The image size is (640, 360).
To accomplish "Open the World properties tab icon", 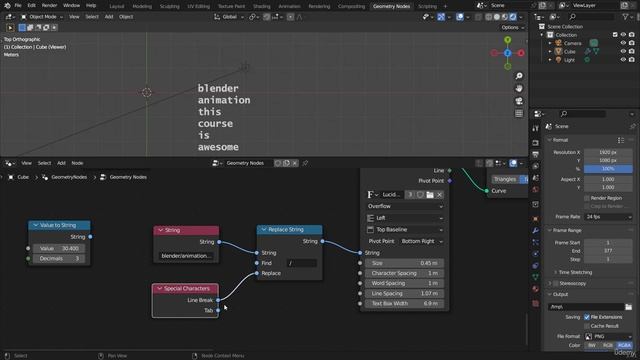I will click(x=536, y=189).
